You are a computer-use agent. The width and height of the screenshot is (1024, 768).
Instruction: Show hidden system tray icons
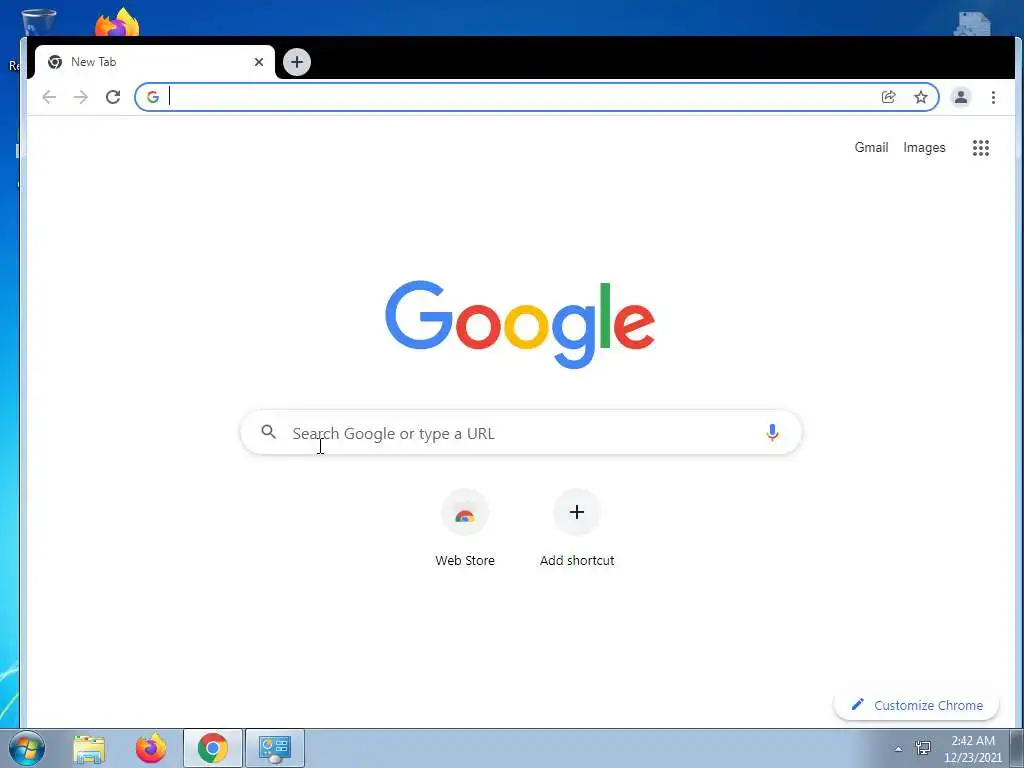(x=899, y=749)
